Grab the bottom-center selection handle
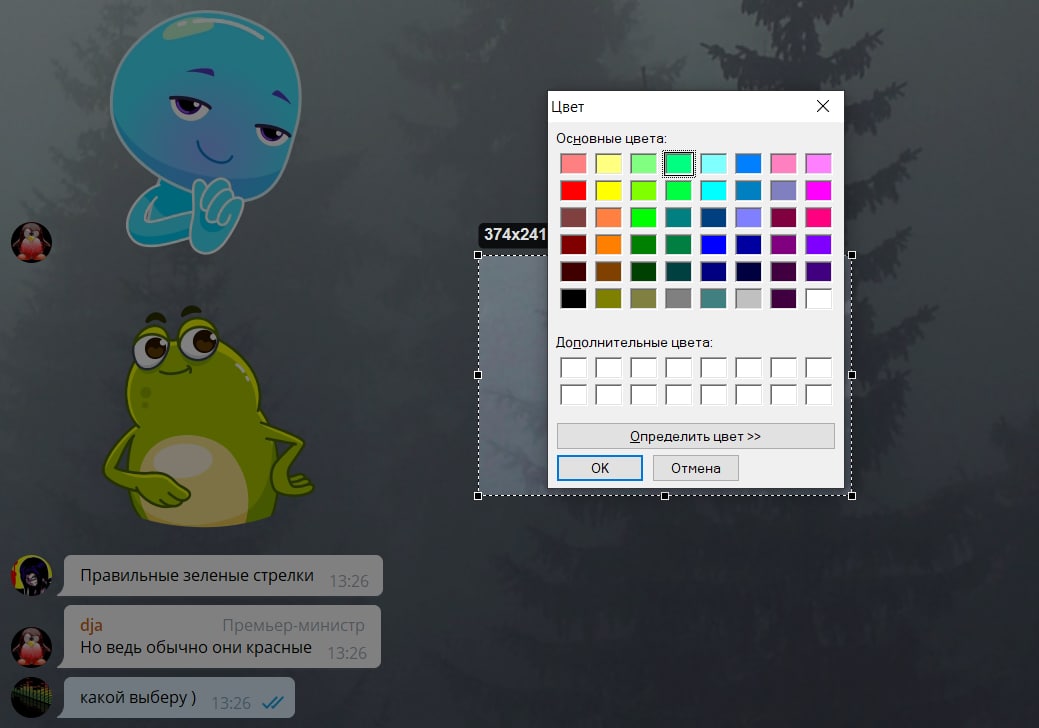The width and height of the screenshot is (1039, 728). (x=665, y=495)
